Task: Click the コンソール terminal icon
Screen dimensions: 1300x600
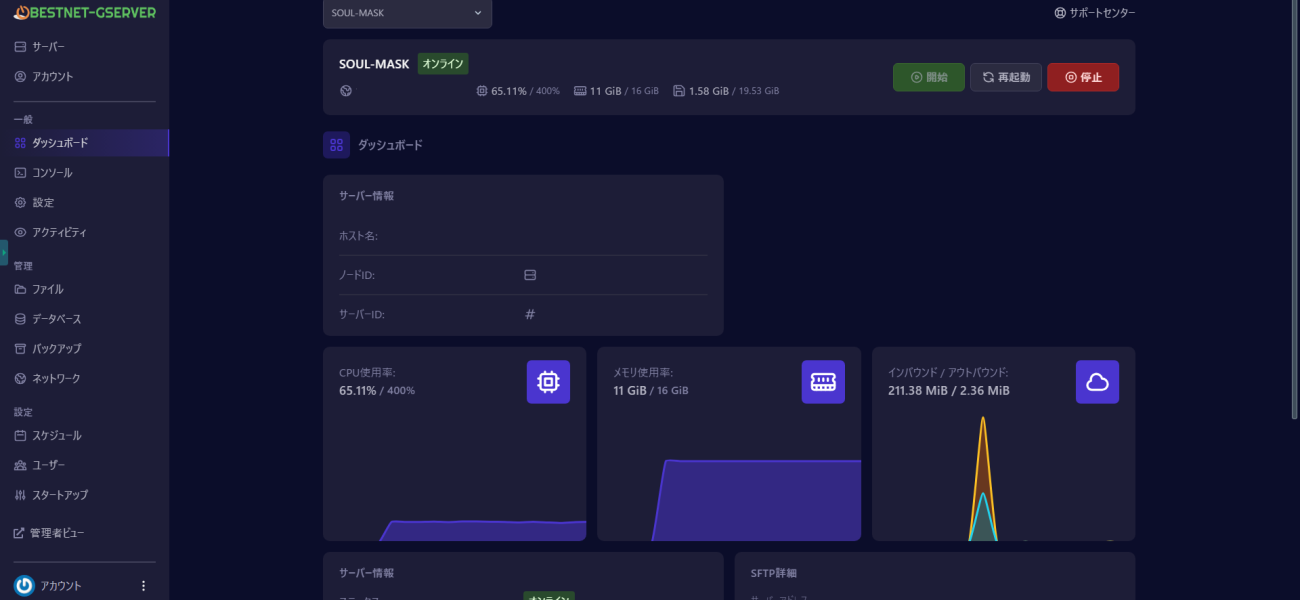Action: [x=20, y=173]
